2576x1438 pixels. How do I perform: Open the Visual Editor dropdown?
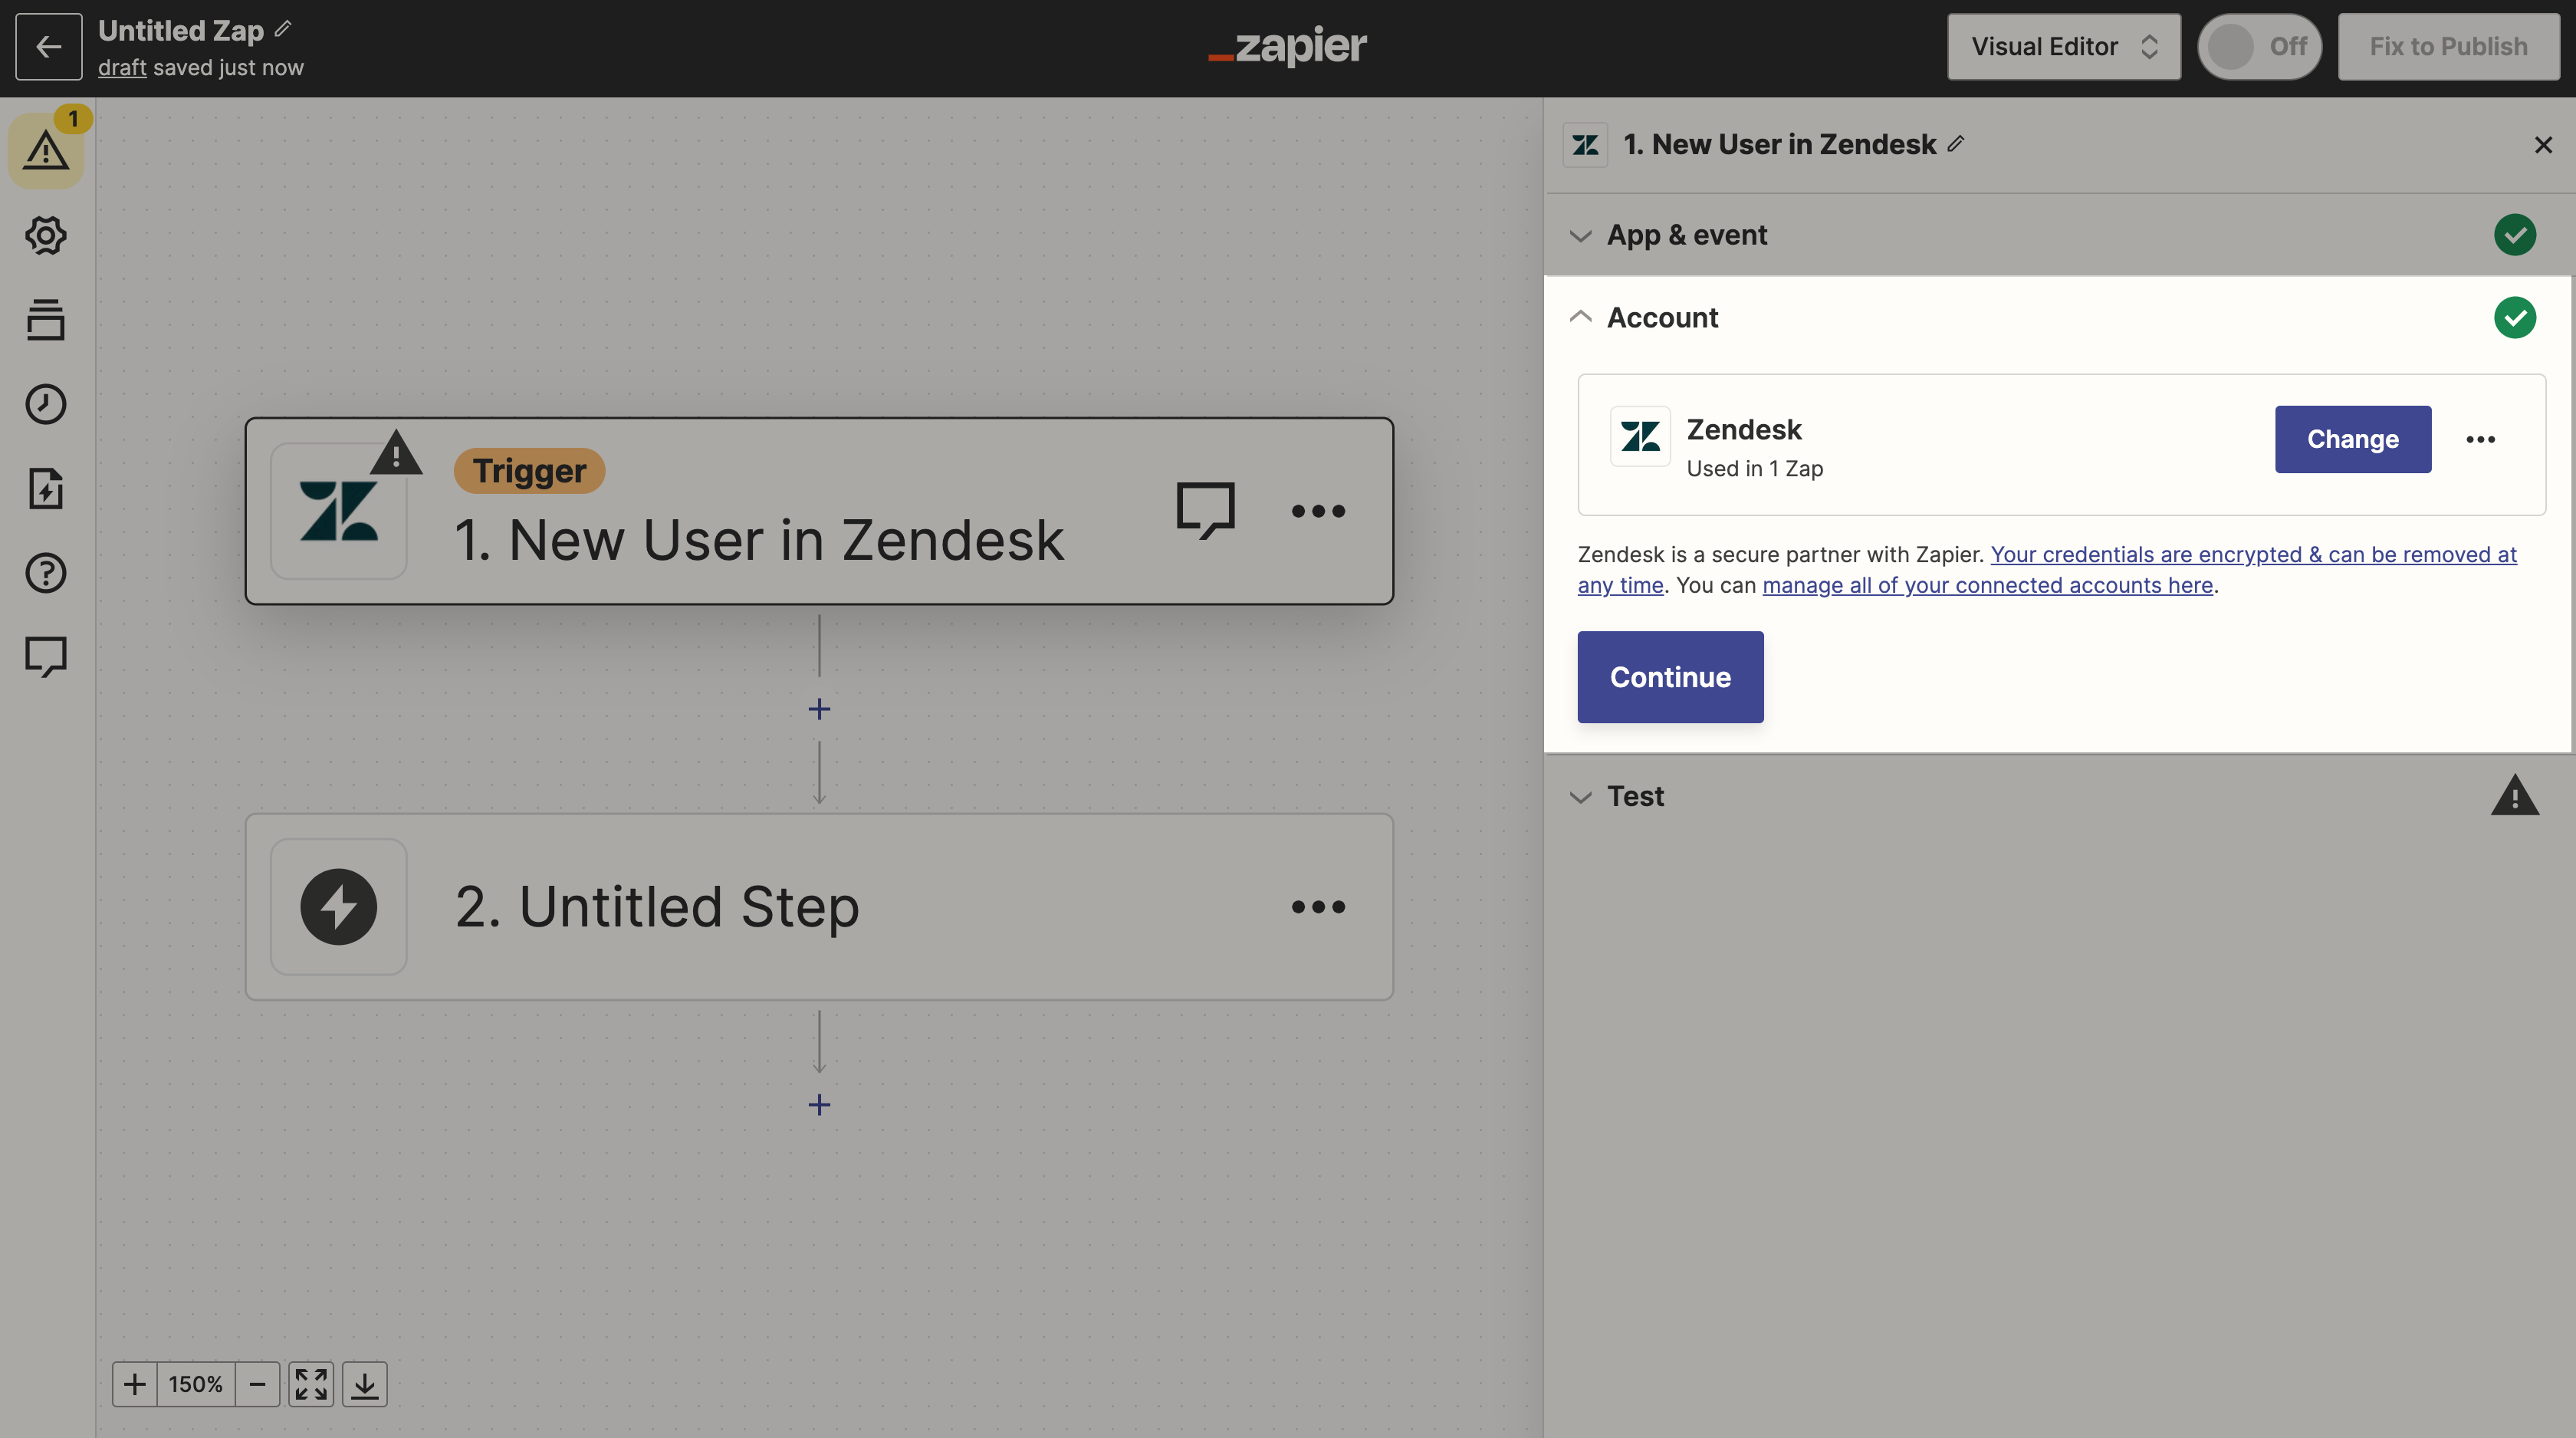pyautogui.click(x=2063, y=46)
